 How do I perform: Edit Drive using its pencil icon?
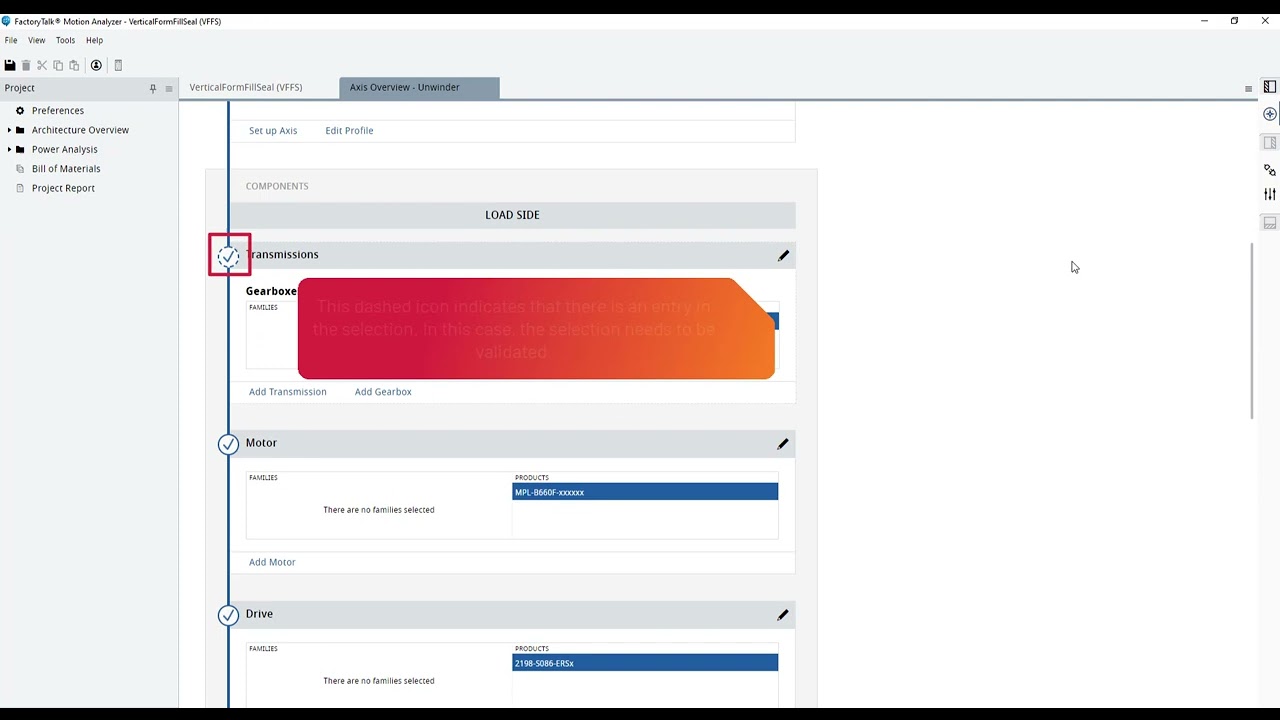click(x=783, y=615)
